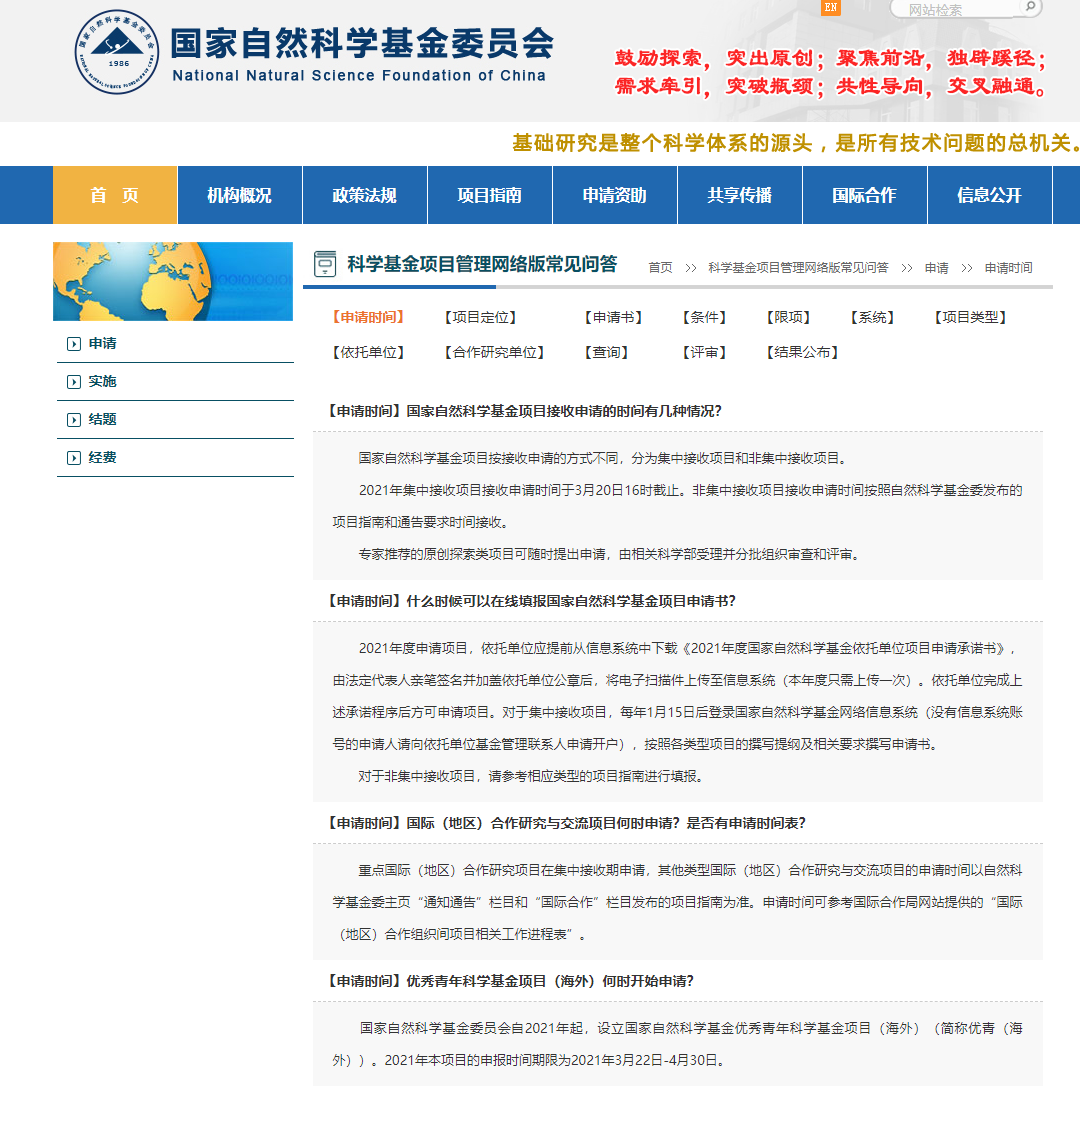This screenshot has width=1080, height=1130.
Task: Select the 【限项】 category tag
Action: 788,317
